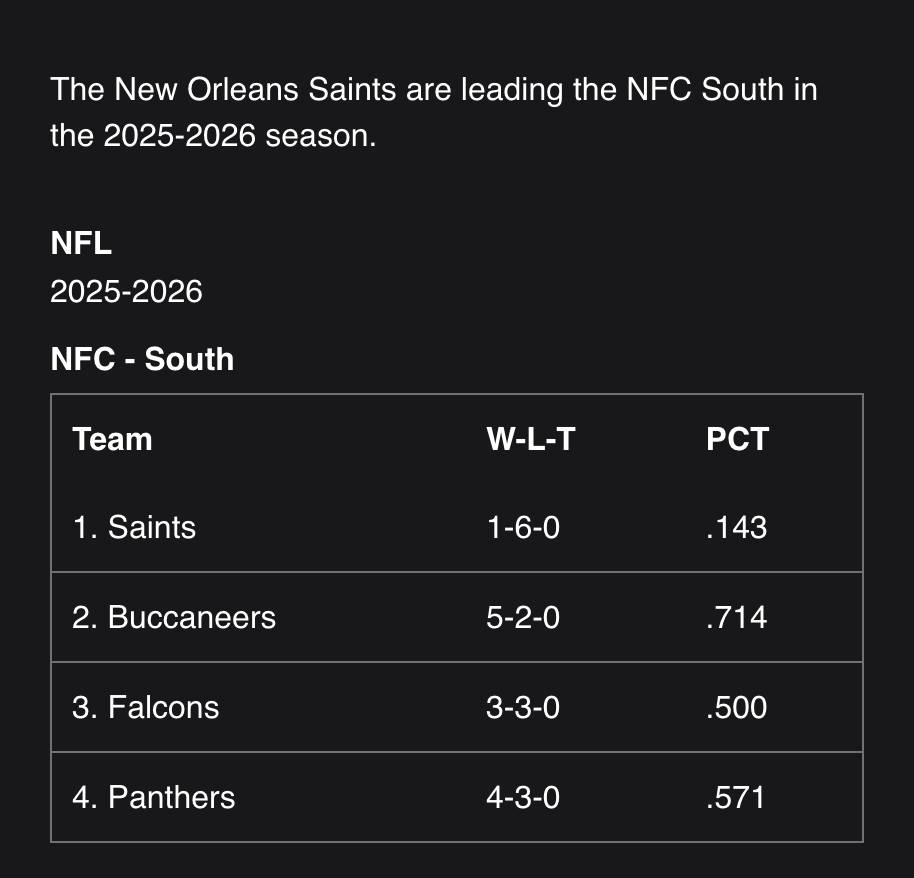Screen dimensions: 914x878
Task: Click the Team column header
Action: point(112,439)
